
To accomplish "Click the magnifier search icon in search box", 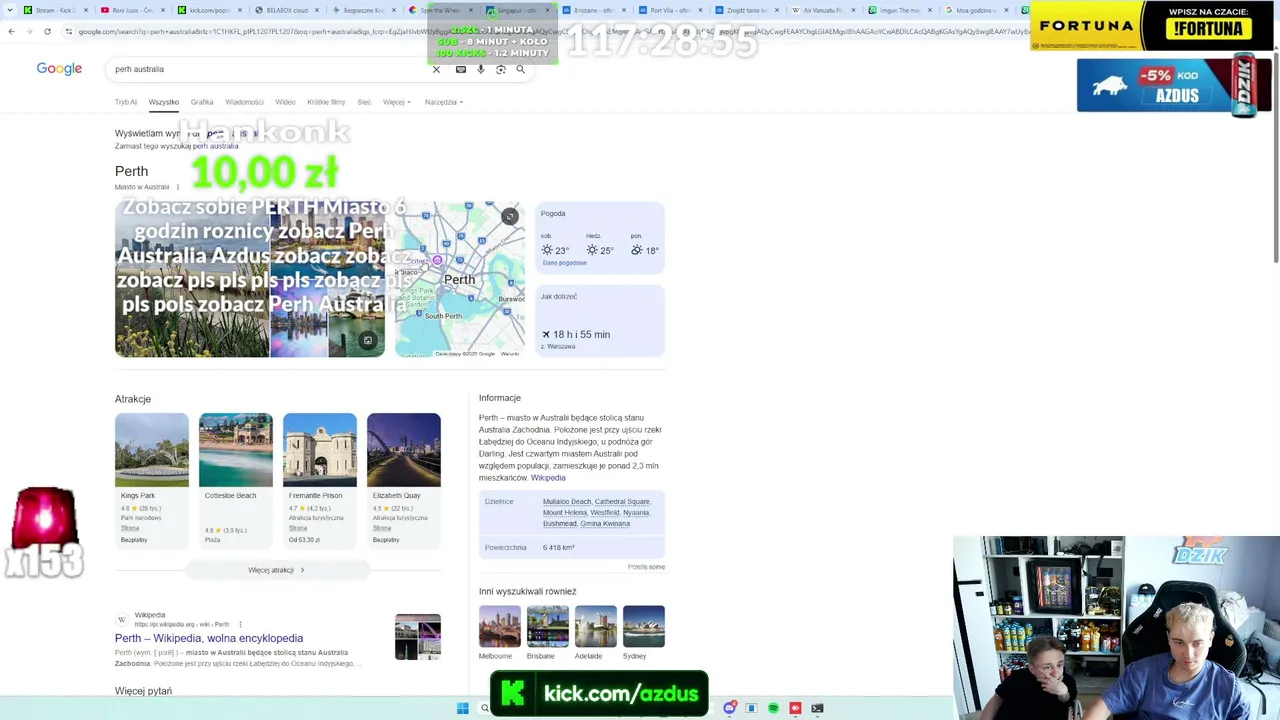I will point(520,69).
